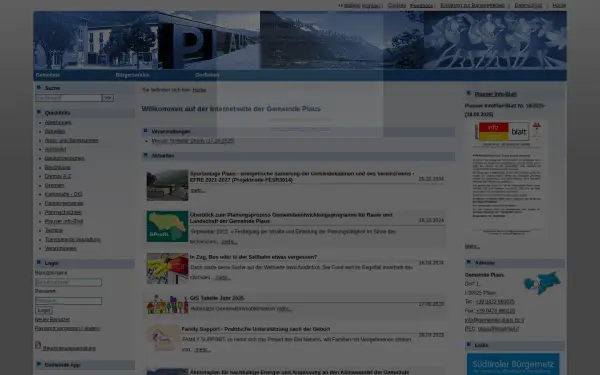
Task: Open Pfarrnachrichten quicklink
Action: tap(63, 212)
